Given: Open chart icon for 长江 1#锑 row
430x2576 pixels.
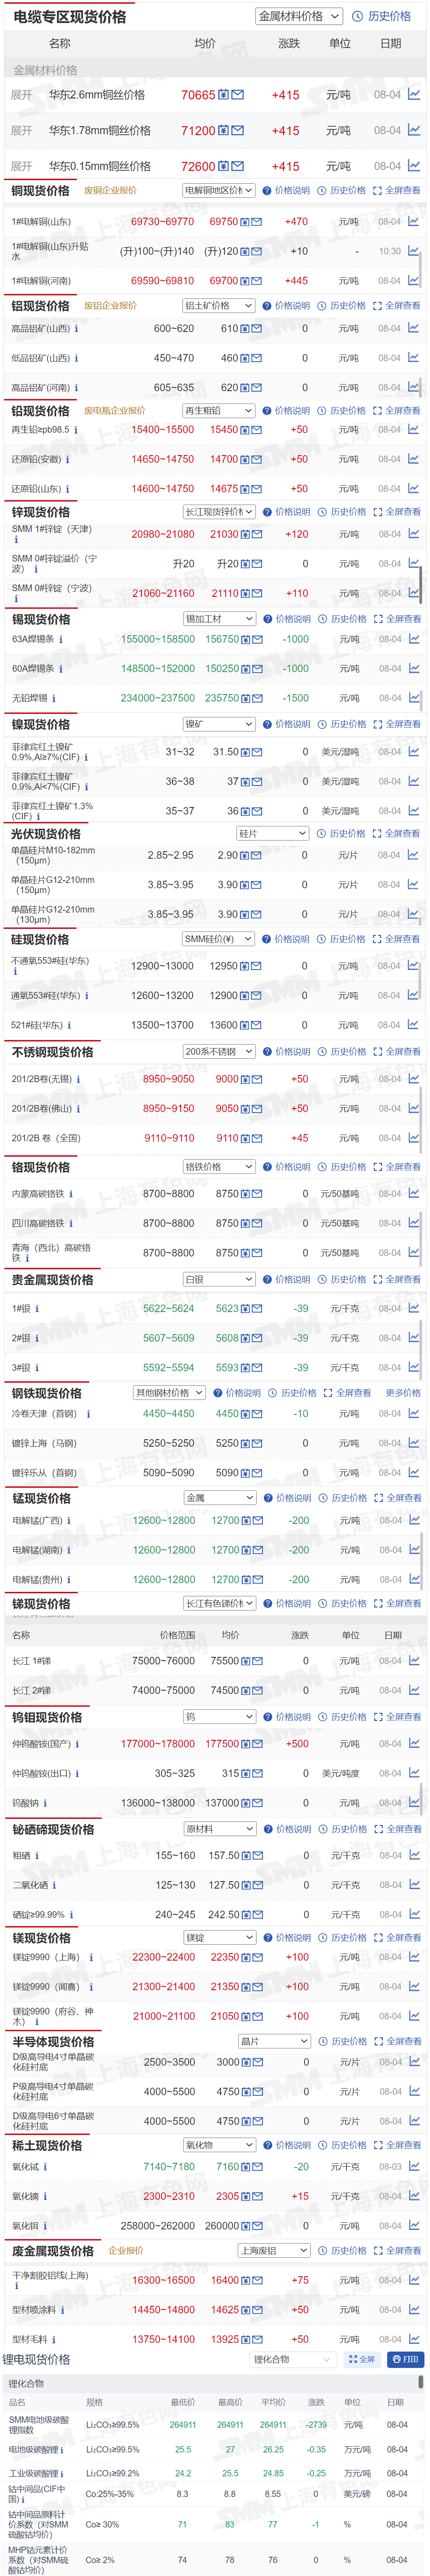Looking at the screenshot, I should [x=414, y=1660].
